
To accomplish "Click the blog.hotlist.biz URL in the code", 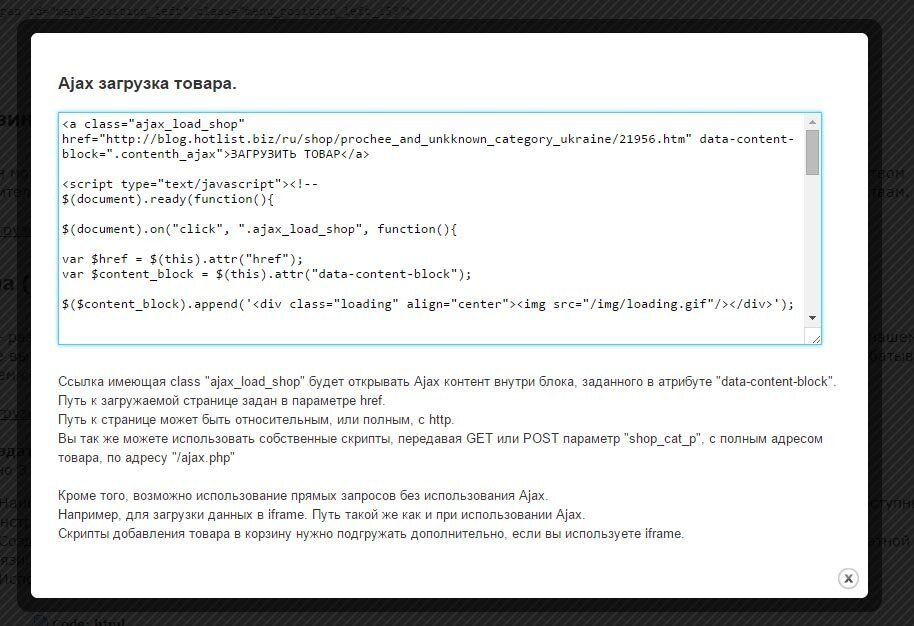I will [x=390, y=139].
